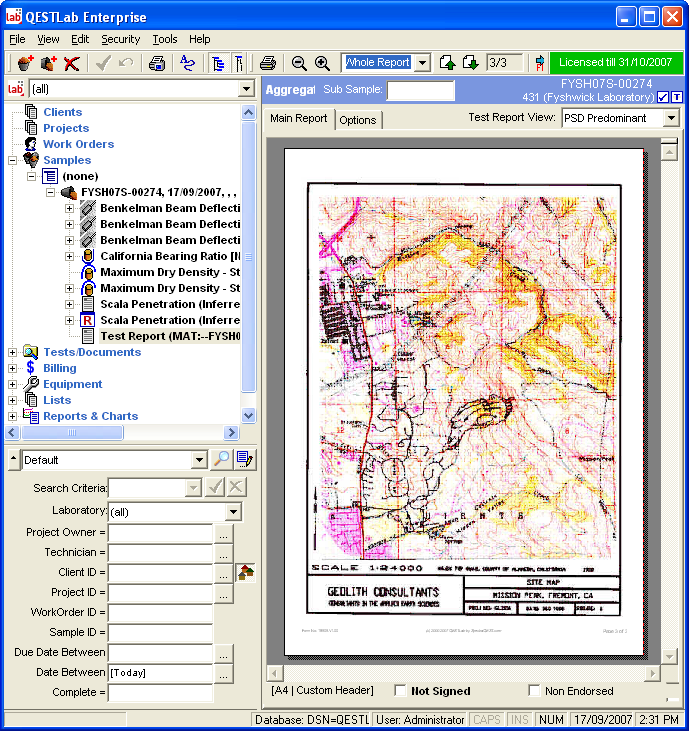Open the Whole Report zoom dropdown
Screen dimensions: 689x731
pyautogui.click(x=422, y=63)
